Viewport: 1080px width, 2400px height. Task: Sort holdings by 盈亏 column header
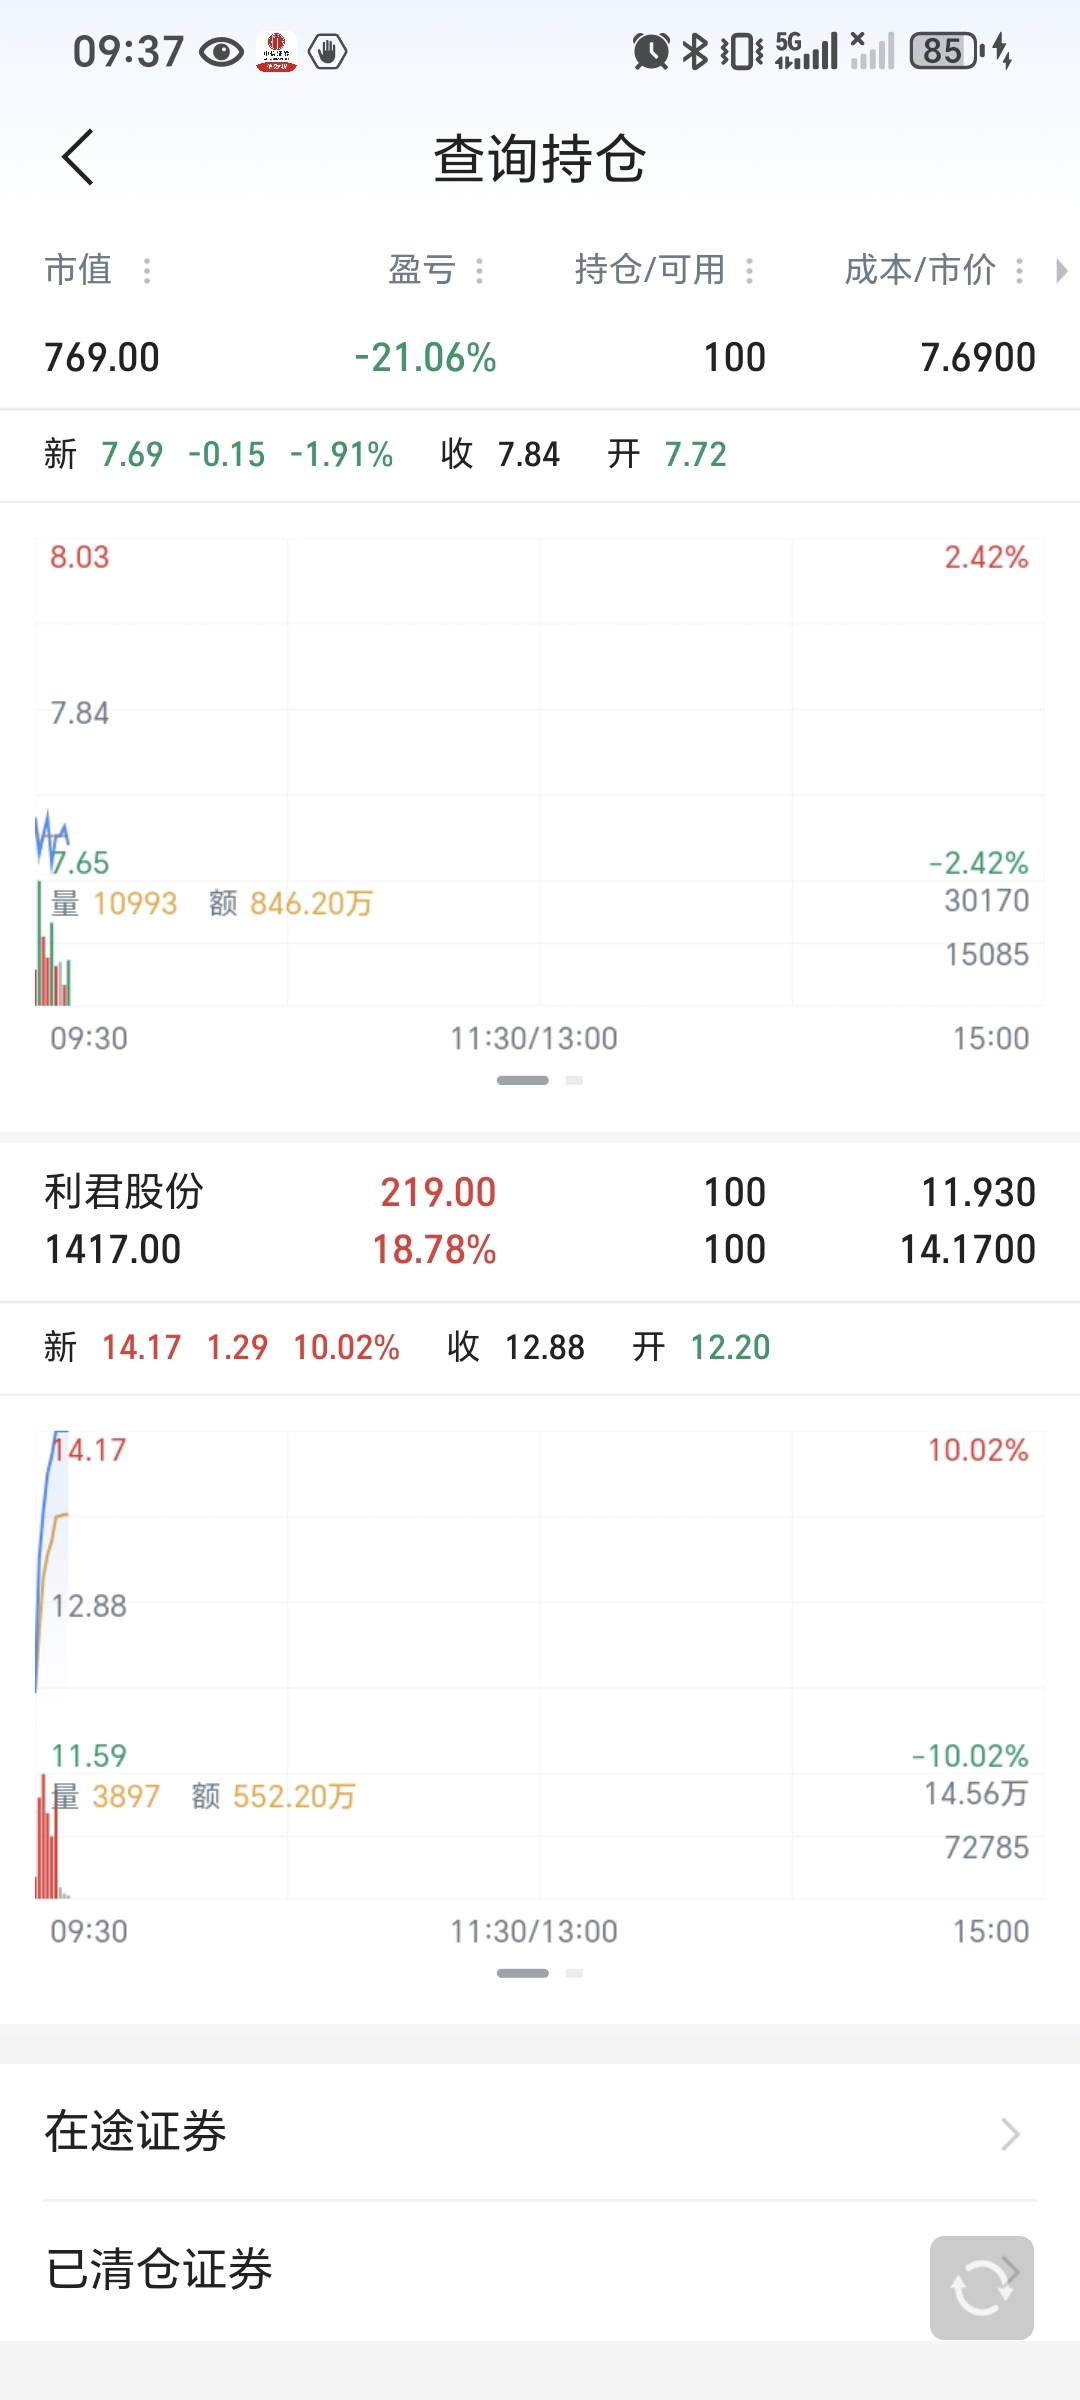[422, 270]
